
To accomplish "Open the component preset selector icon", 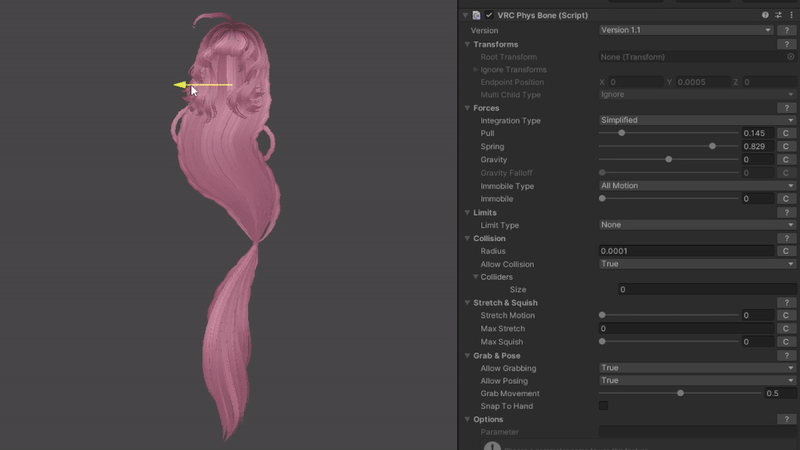I will [x=778, y=15].
